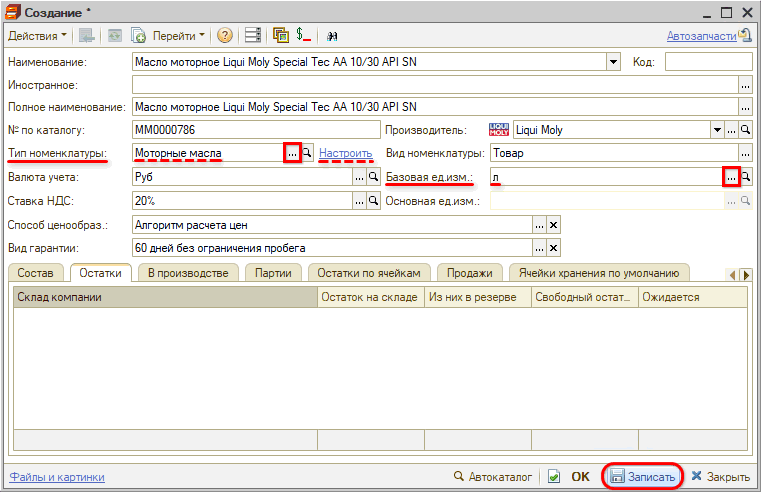Click the list settings icon in toolbar
761x492 pixels.
coord(253,35)
